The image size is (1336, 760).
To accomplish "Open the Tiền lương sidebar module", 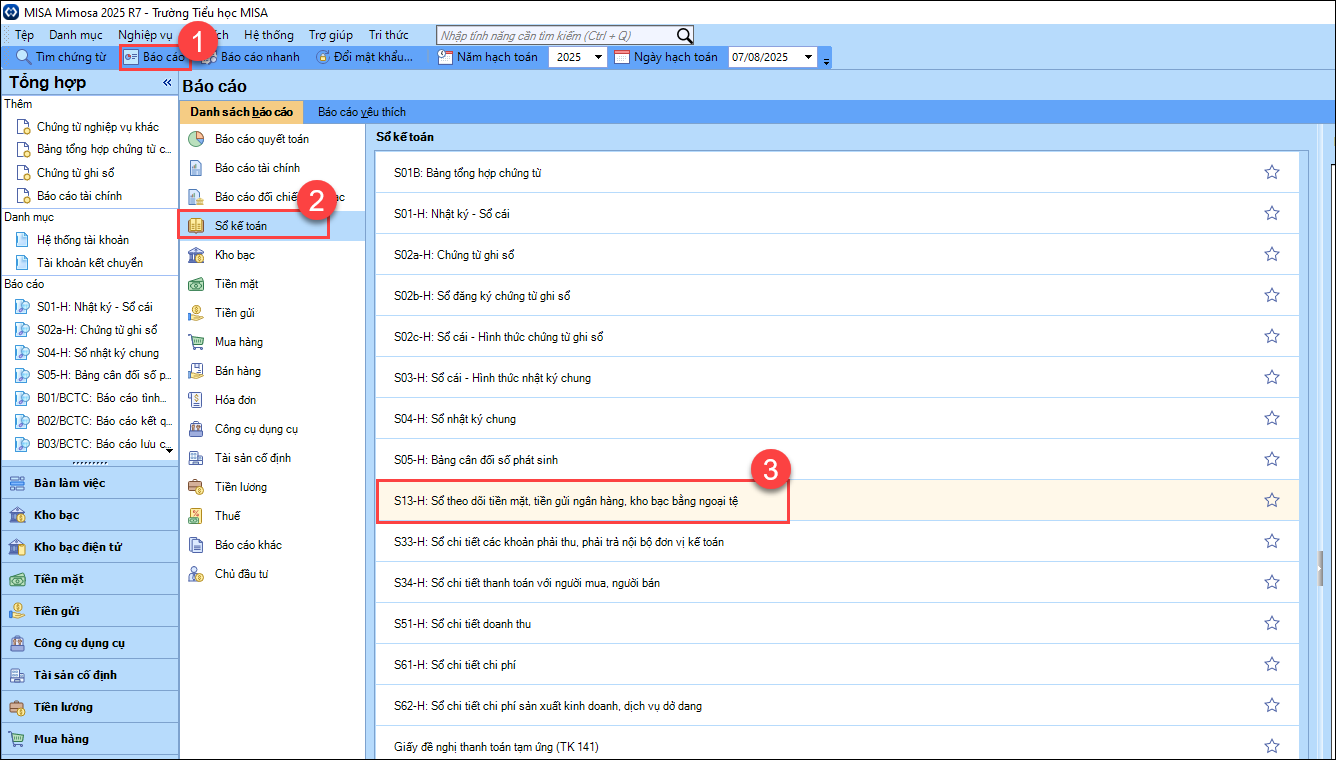I will (x=89, y=707).
